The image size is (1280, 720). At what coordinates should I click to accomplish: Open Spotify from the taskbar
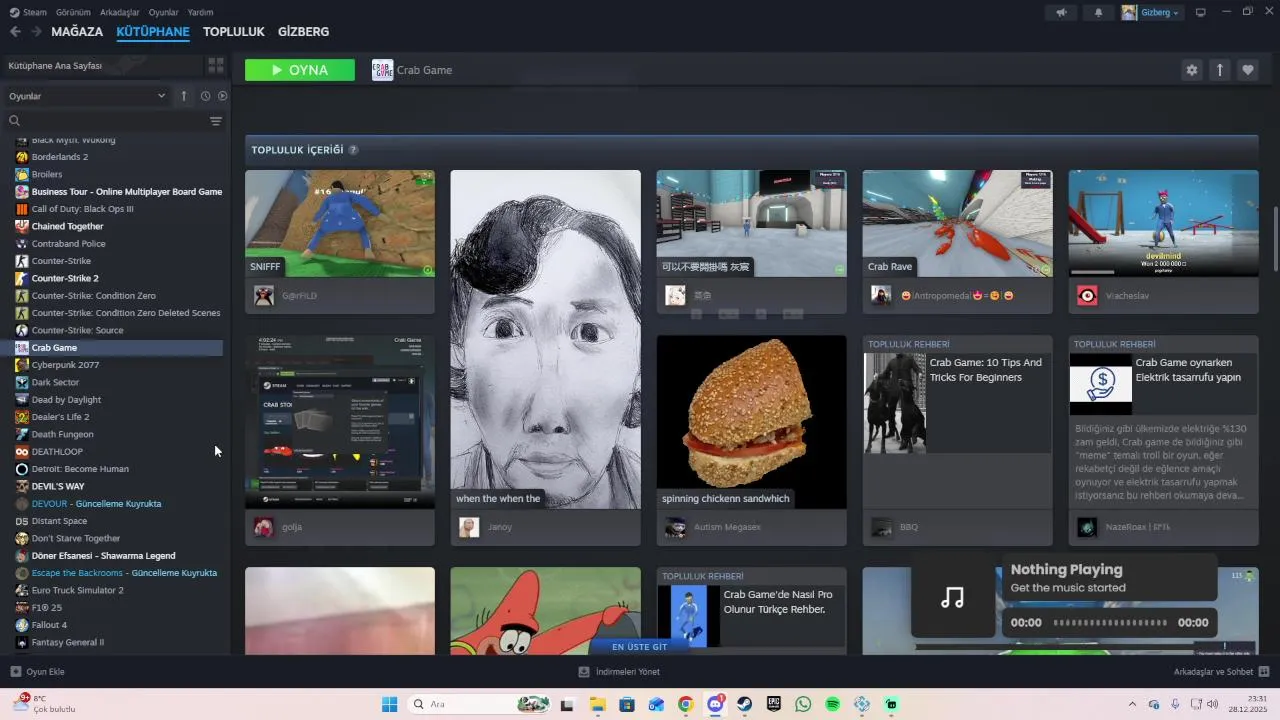click(833, 704)
